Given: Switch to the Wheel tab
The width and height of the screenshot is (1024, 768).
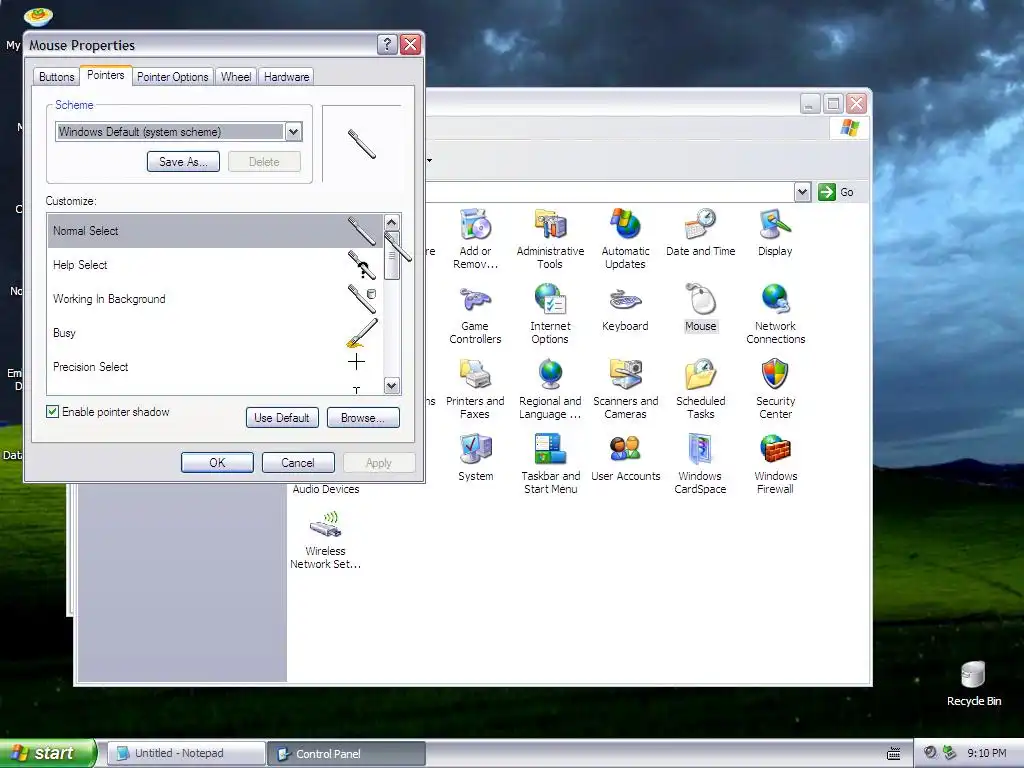Looking at the screenshot, I should [x=236, y=77].
